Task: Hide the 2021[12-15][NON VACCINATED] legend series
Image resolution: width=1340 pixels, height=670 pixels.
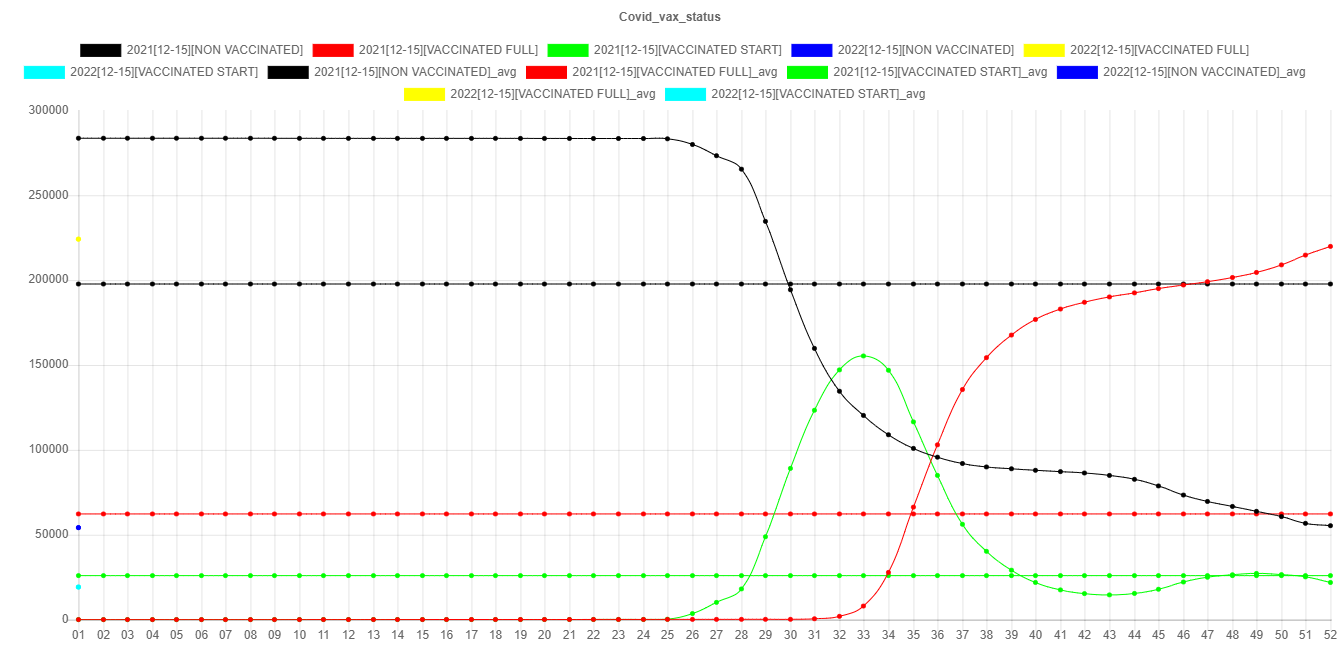Action: click(215, 50)
